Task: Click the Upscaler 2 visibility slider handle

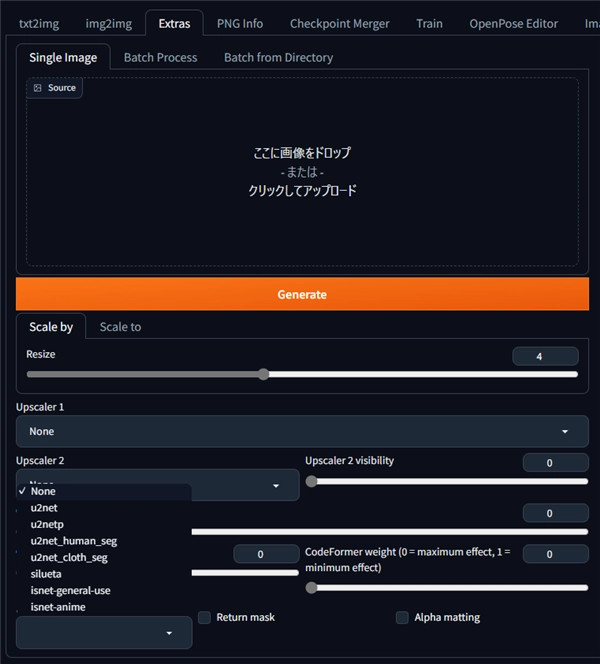Action: point(311,481)
